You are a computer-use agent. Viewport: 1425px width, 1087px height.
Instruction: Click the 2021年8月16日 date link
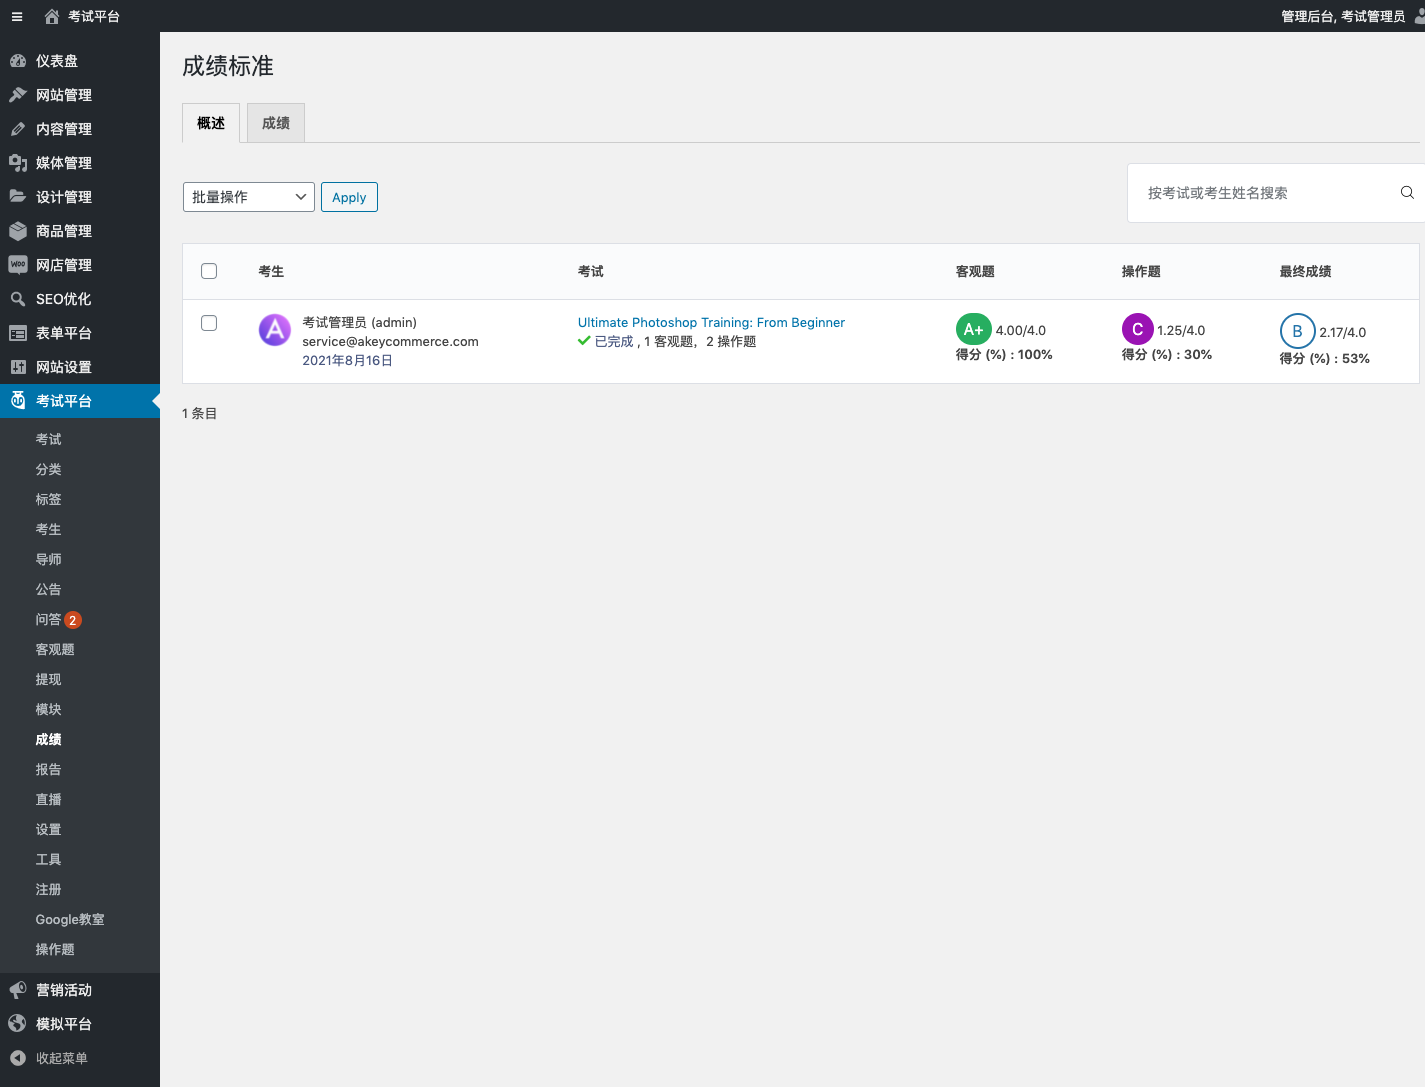(347, 360)
